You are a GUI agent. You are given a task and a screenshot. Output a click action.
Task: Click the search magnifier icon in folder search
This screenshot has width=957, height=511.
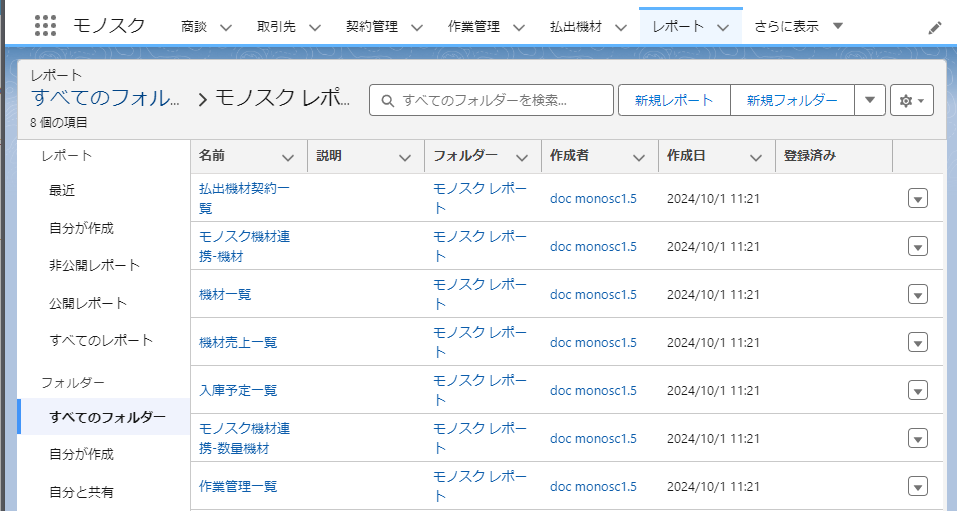pos(387,100)
